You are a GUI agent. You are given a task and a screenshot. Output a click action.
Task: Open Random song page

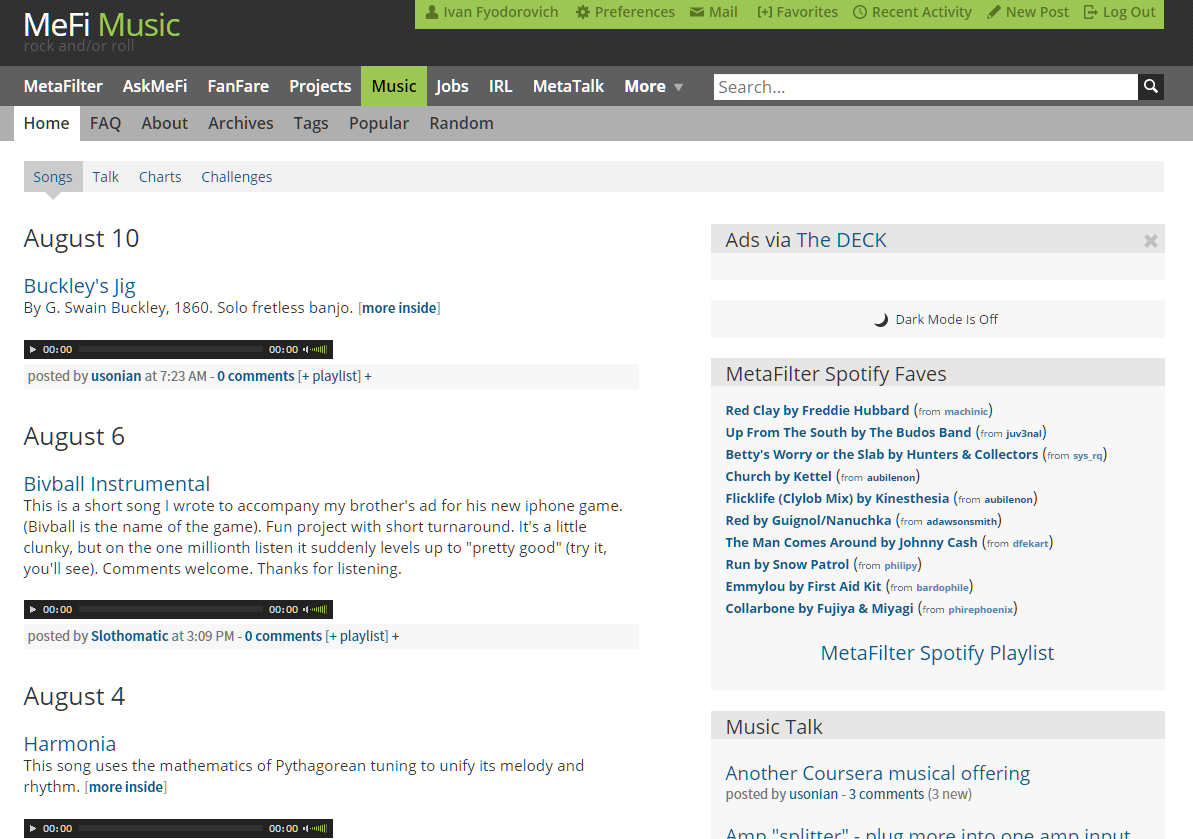pyautogui.click(x=461, y=123)
